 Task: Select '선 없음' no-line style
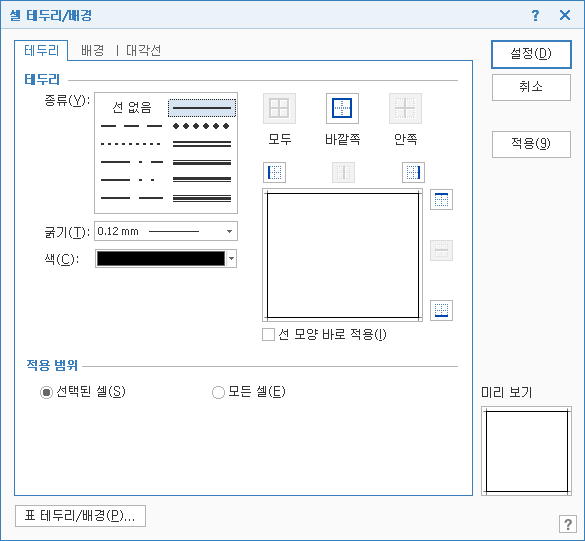[x=132, y=108]
